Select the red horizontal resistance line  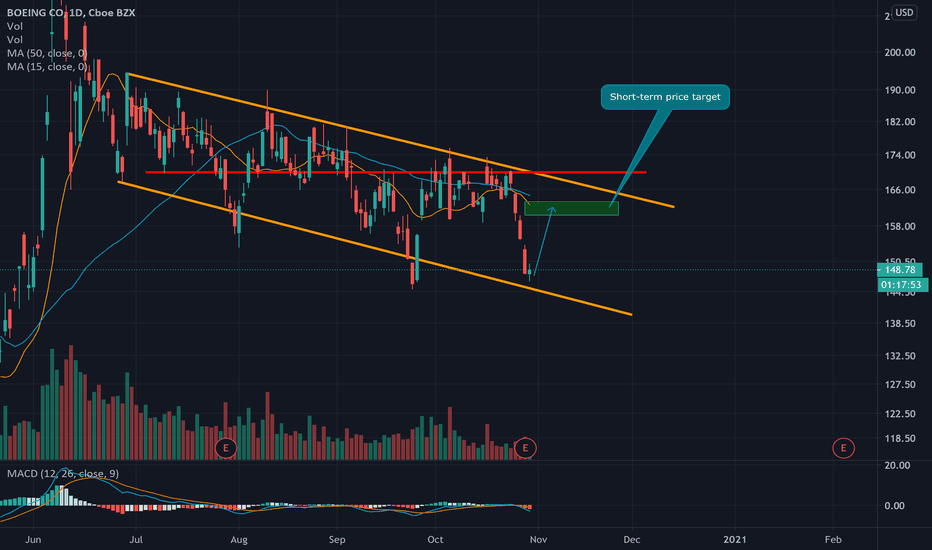396,172
